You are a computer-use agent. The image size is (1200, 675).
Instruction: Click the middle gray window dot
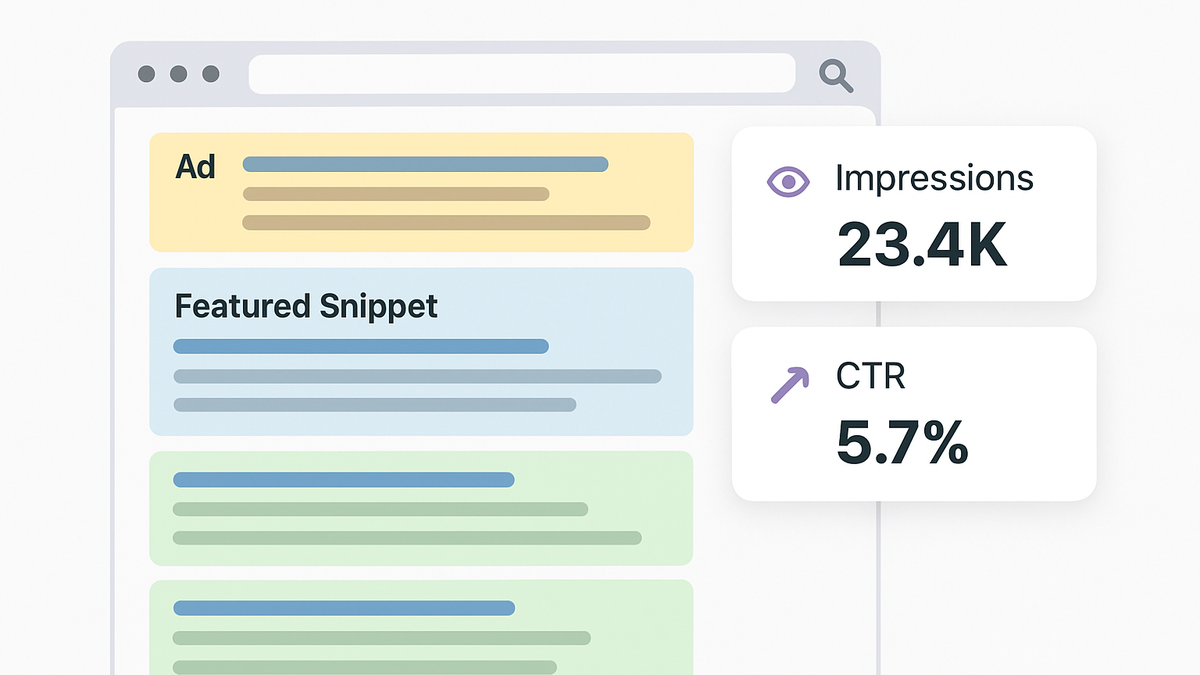coord(179,74)
